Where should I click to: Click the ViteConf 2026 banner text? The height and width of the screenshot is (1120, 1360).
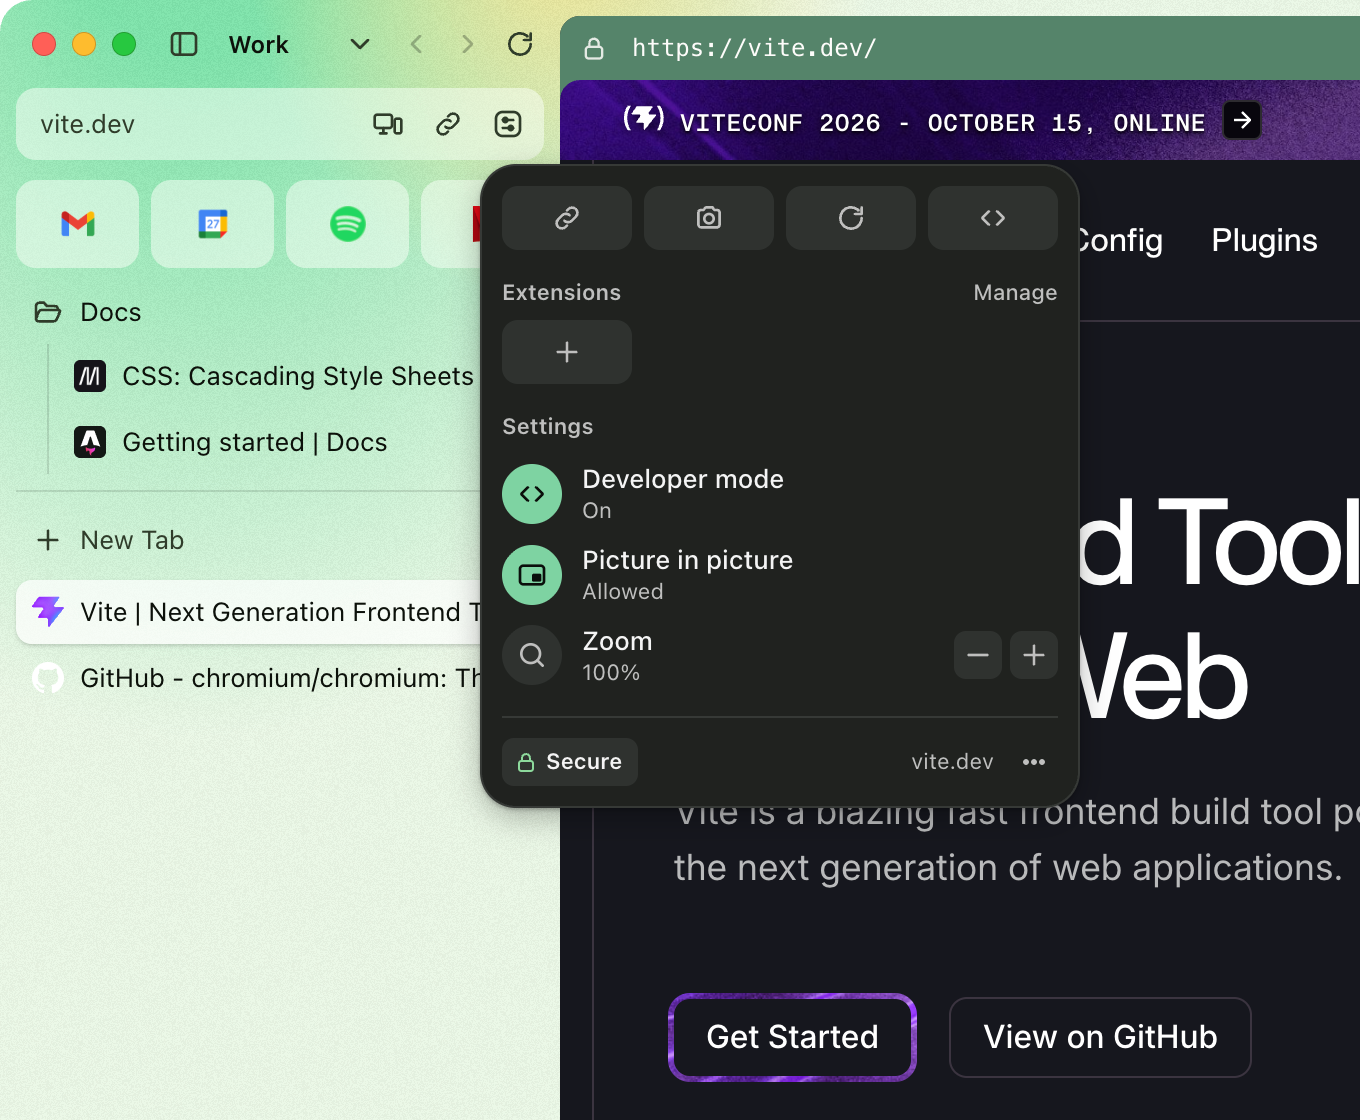coord(942,123)
